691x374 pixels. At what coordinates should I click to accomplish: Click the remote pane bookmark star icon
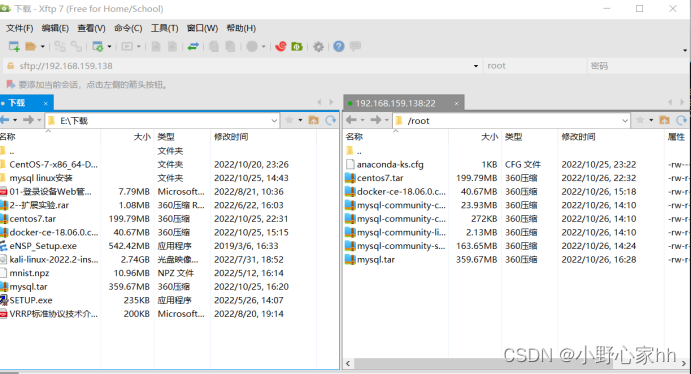click(x=640, y=120)
